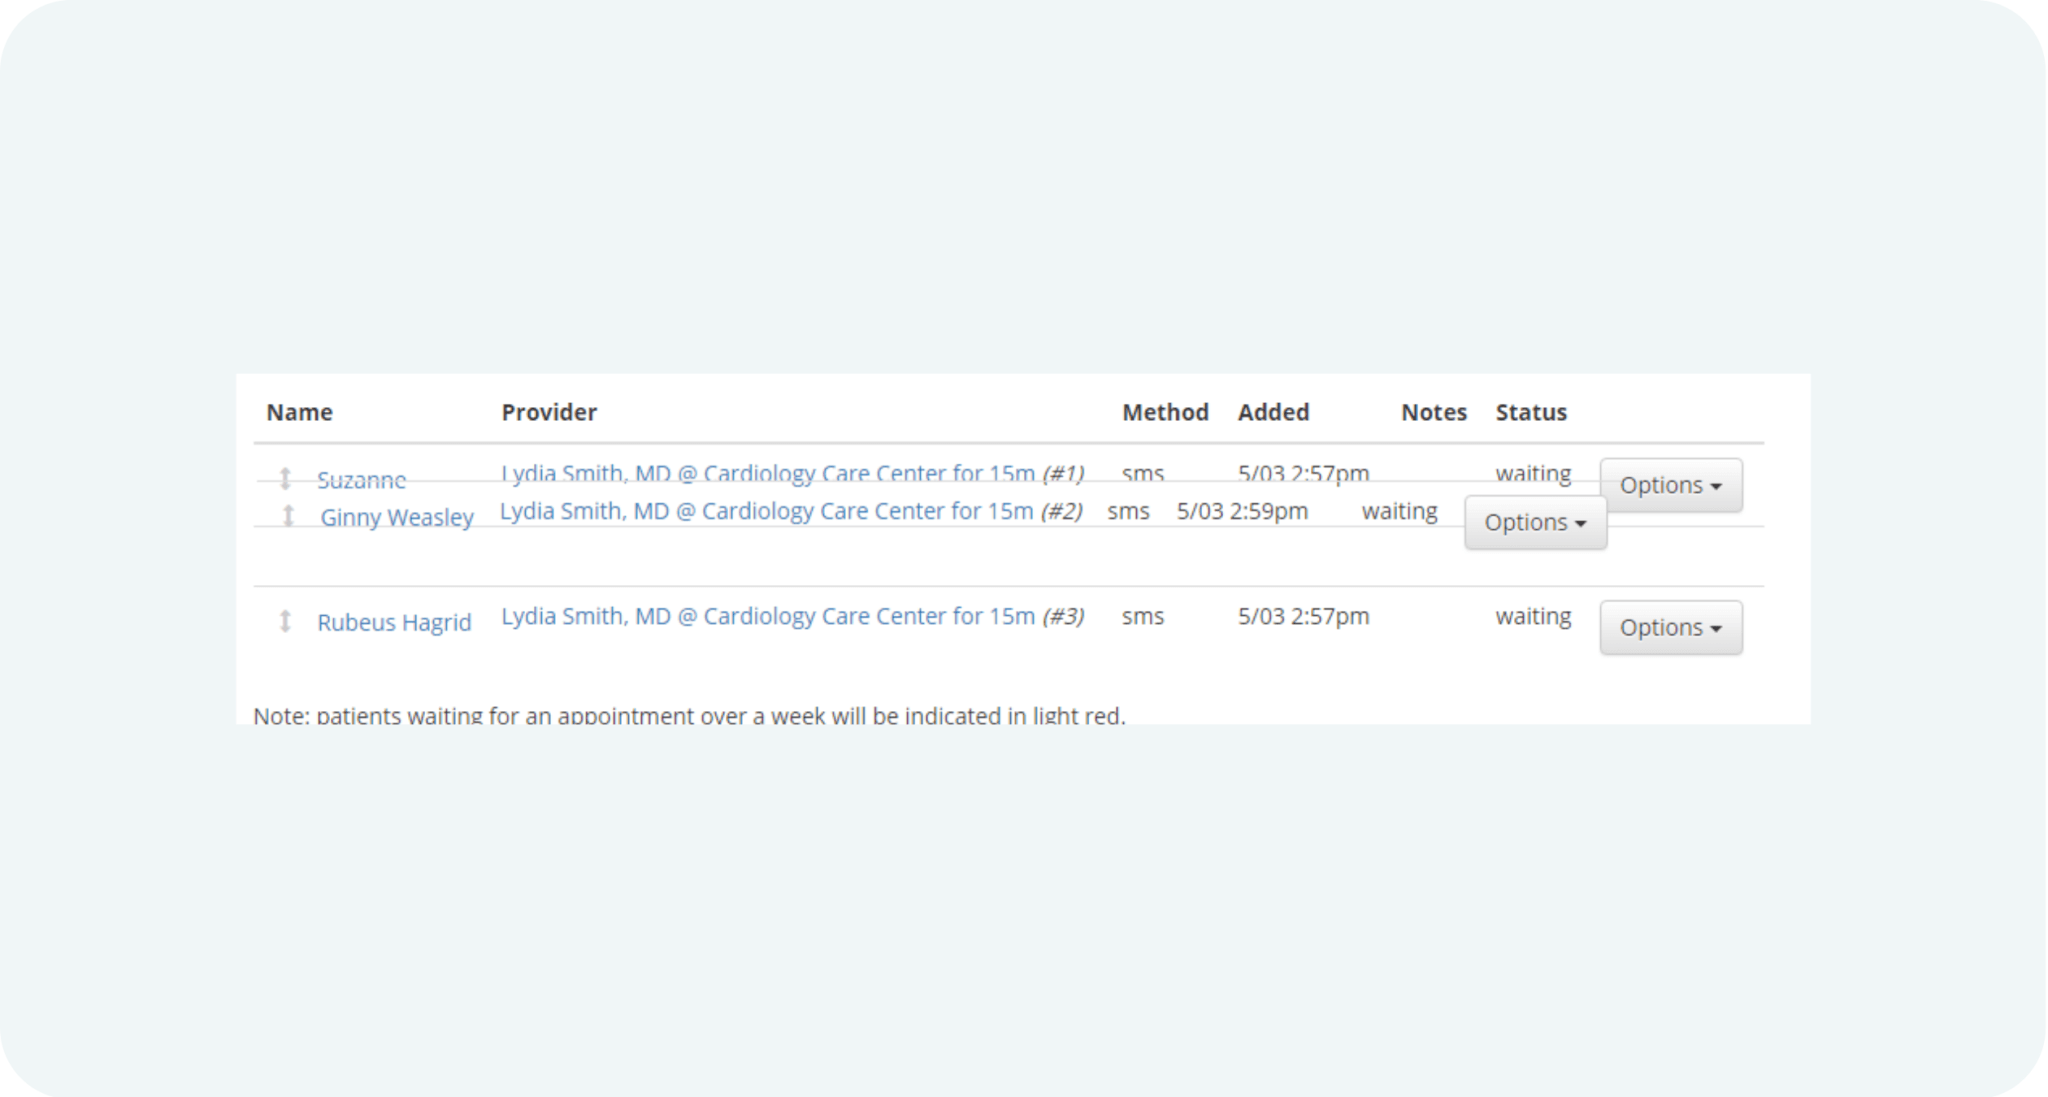2048x1097 pixels.
Task: Click the reorder handle beside Suzanne
Action: coord(285,478)
